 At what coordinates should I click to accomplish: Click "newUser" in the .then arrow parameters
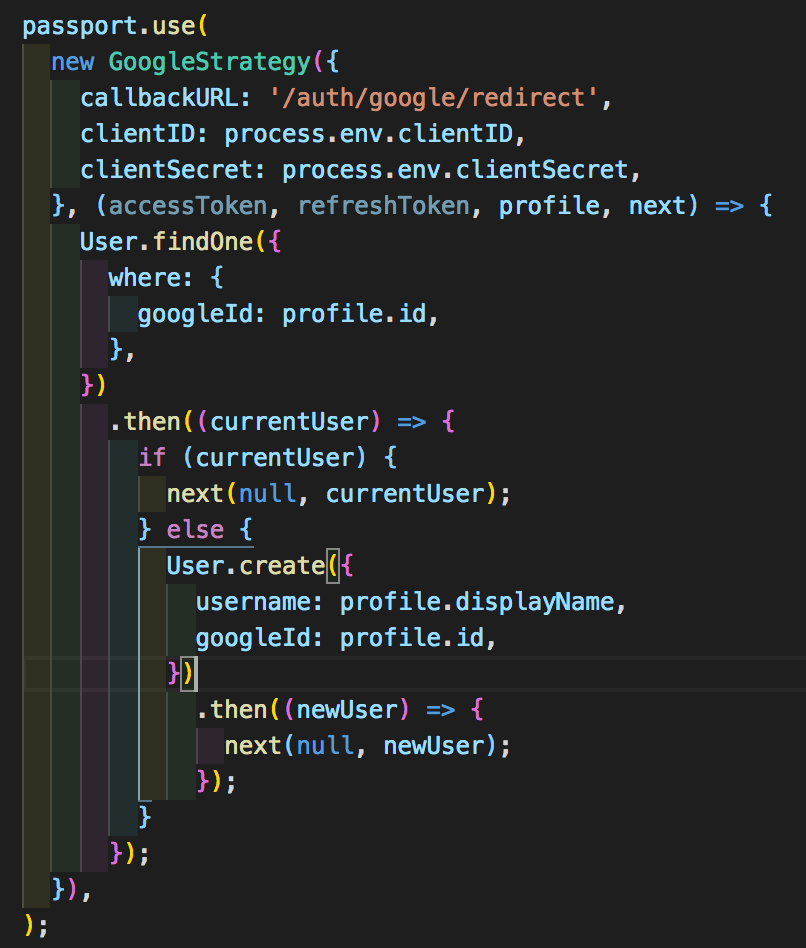tap(347, 710)
